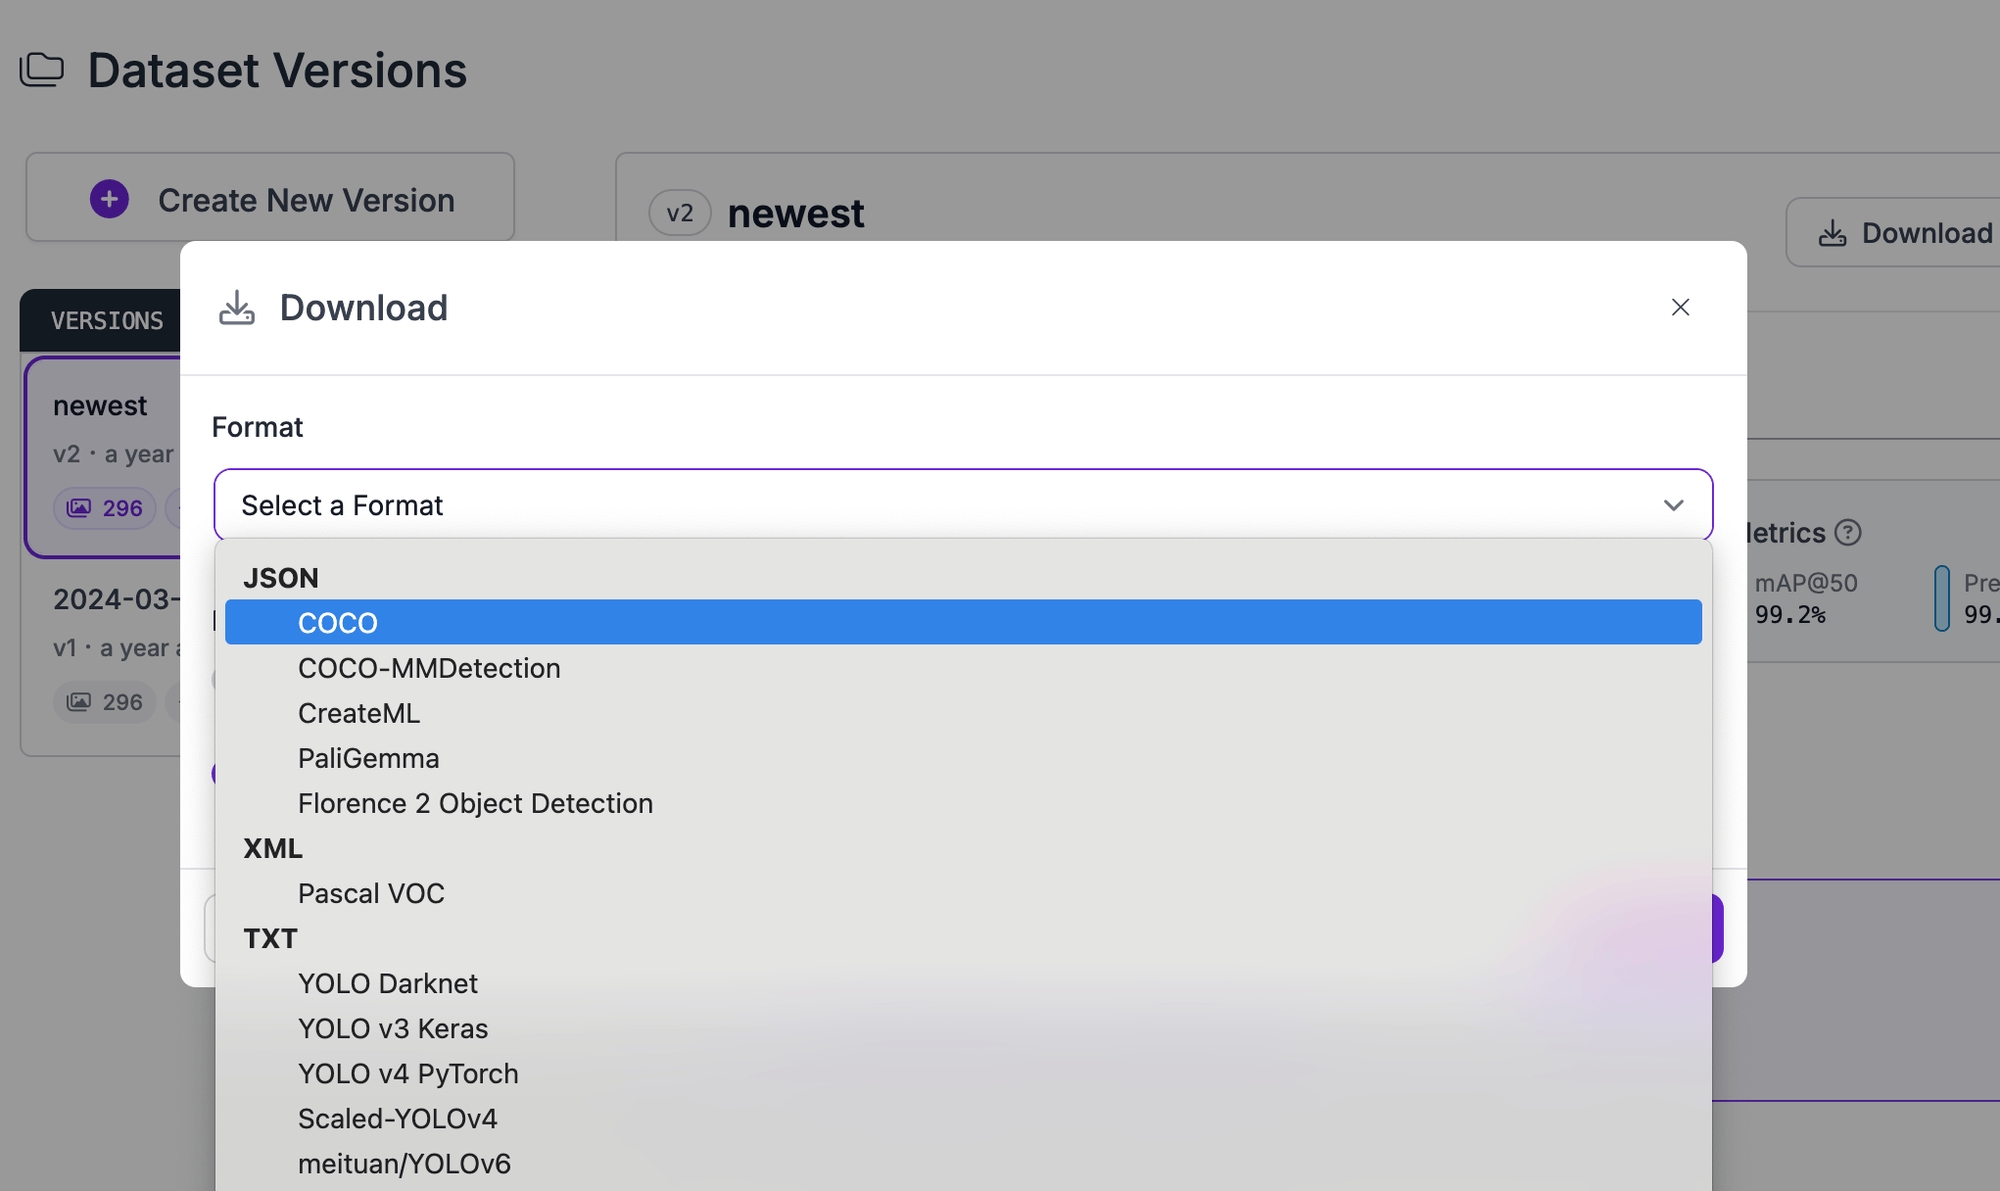Choose Florence 2 Object Detection format
The image size is (2000, 1191).
(475, 802)
